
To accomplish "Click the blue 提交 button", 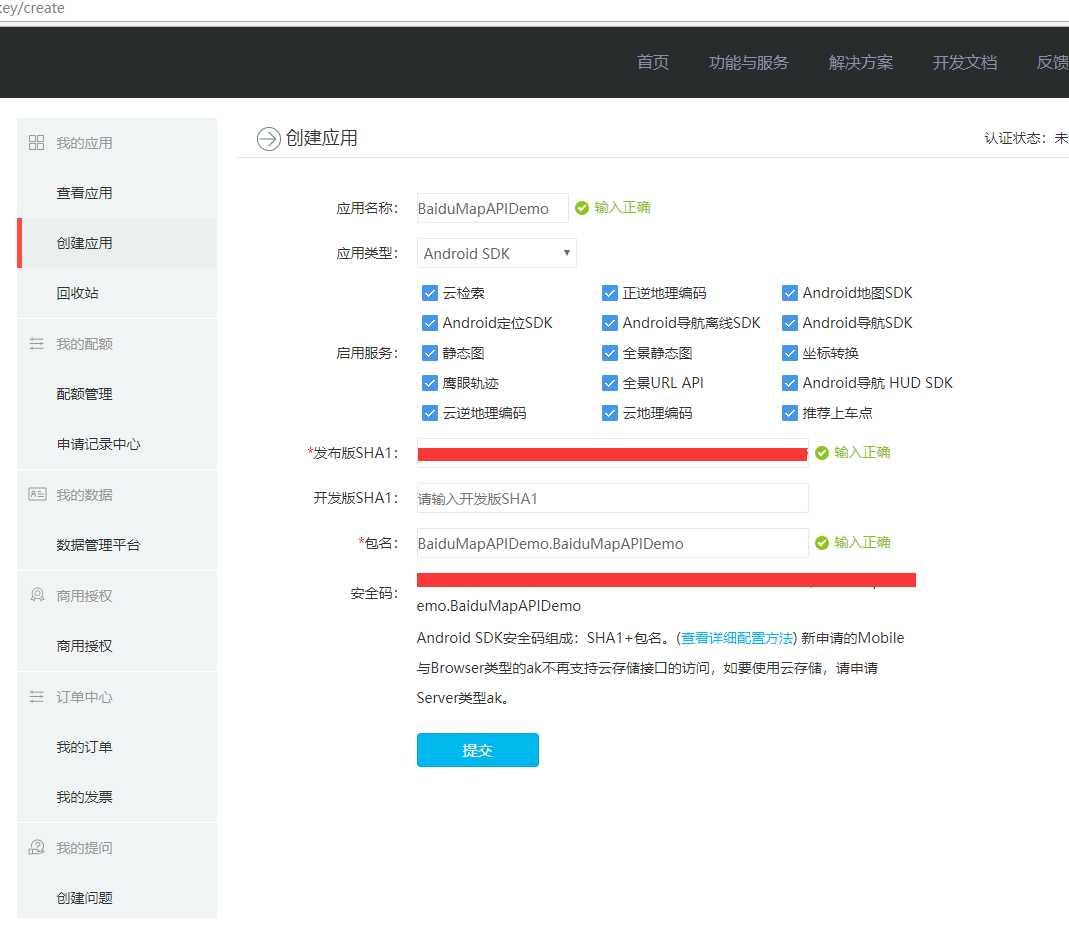I will pyautogui.click(x=477, y=750).
